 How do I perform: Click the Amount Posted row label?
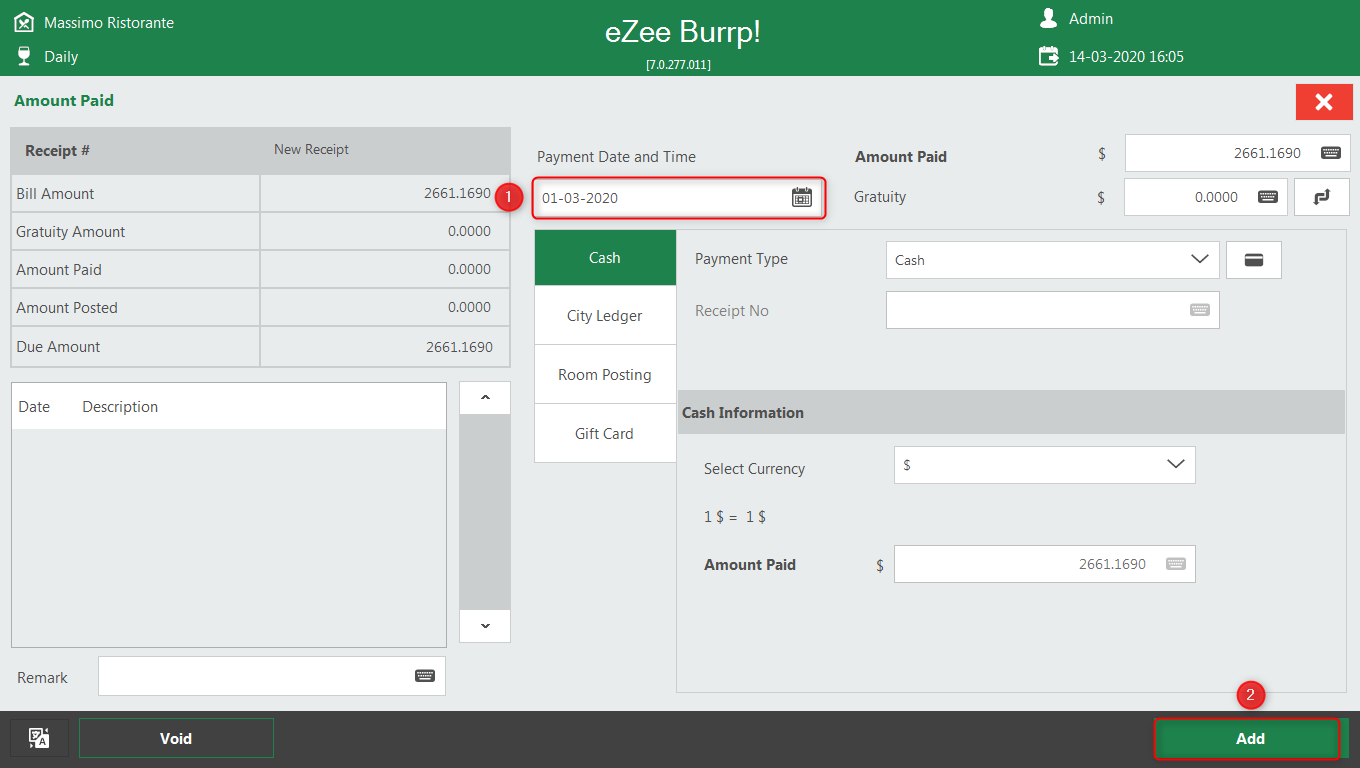[x=67, y=307]
